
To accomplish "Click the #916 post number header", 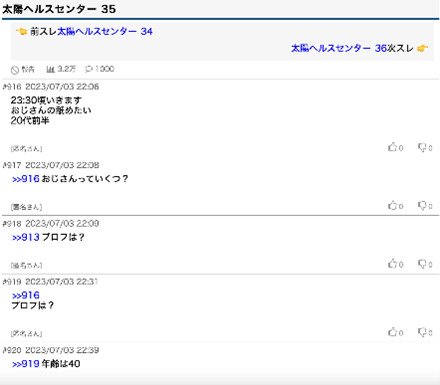I will [x=12, y=87].
